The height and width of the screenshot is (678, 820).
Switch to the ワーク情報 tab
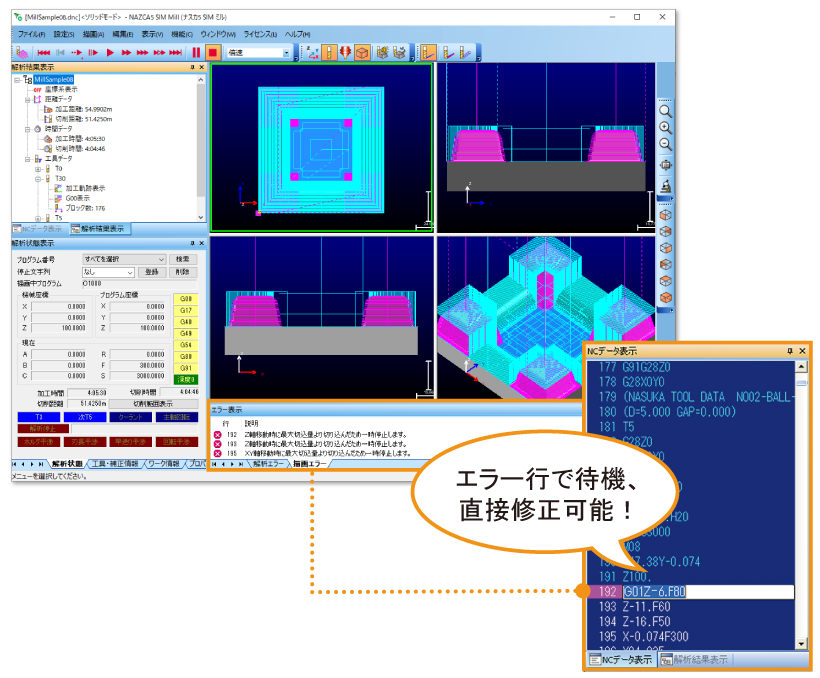click(x=164, y=464)
